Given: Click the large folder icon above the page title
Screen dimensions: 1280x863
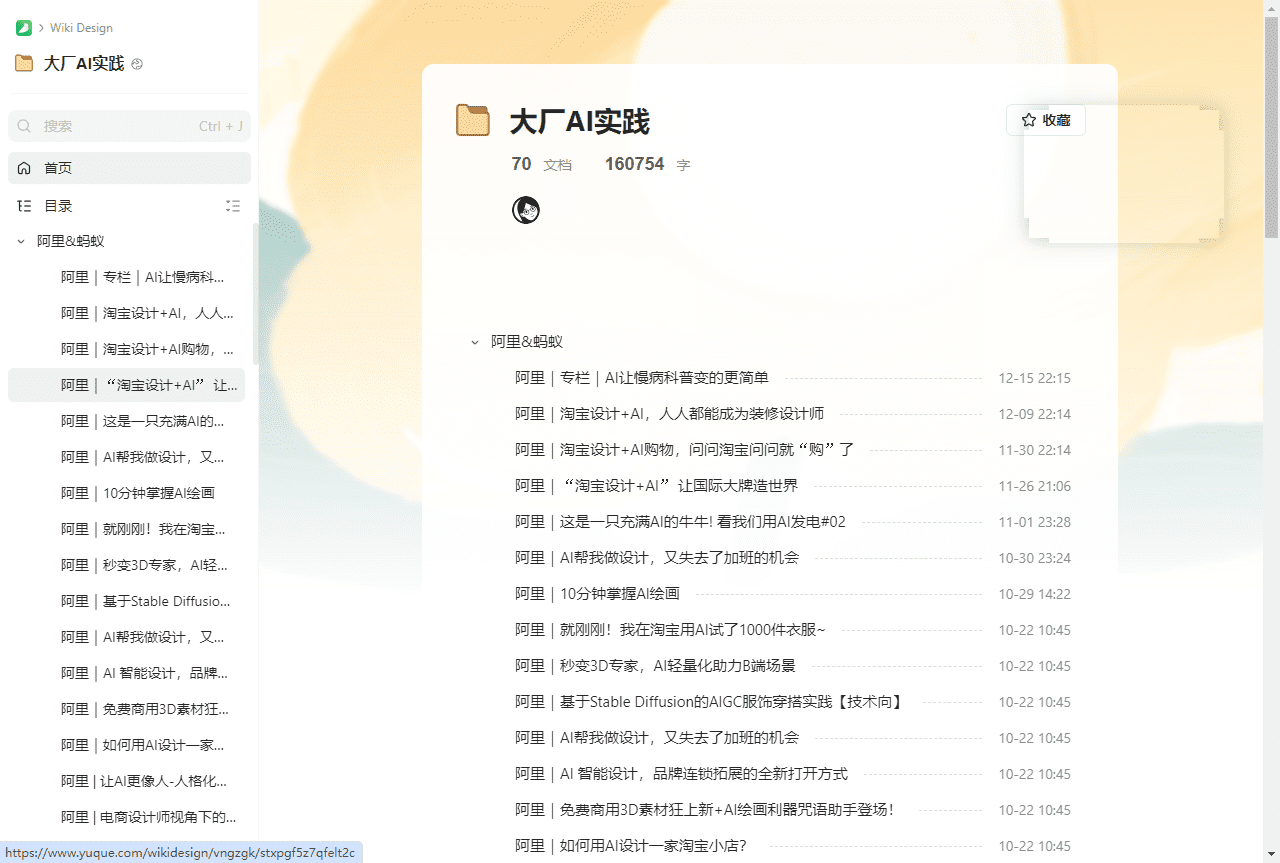Looking at the screenshot, I should (473, 119).
